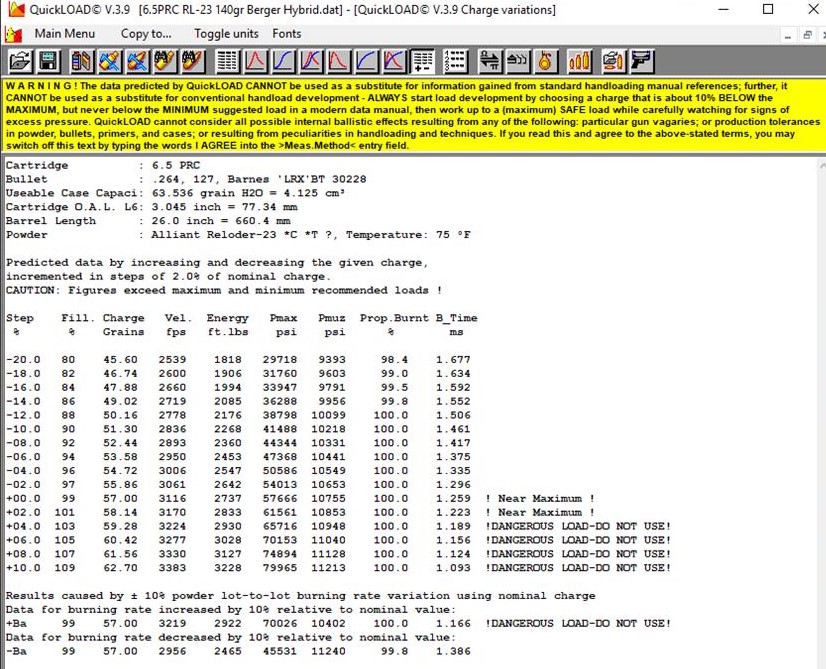
Task: Click DANGEROUS LOAD warning on the +04.0 row
Action: (x=578, y=526)
